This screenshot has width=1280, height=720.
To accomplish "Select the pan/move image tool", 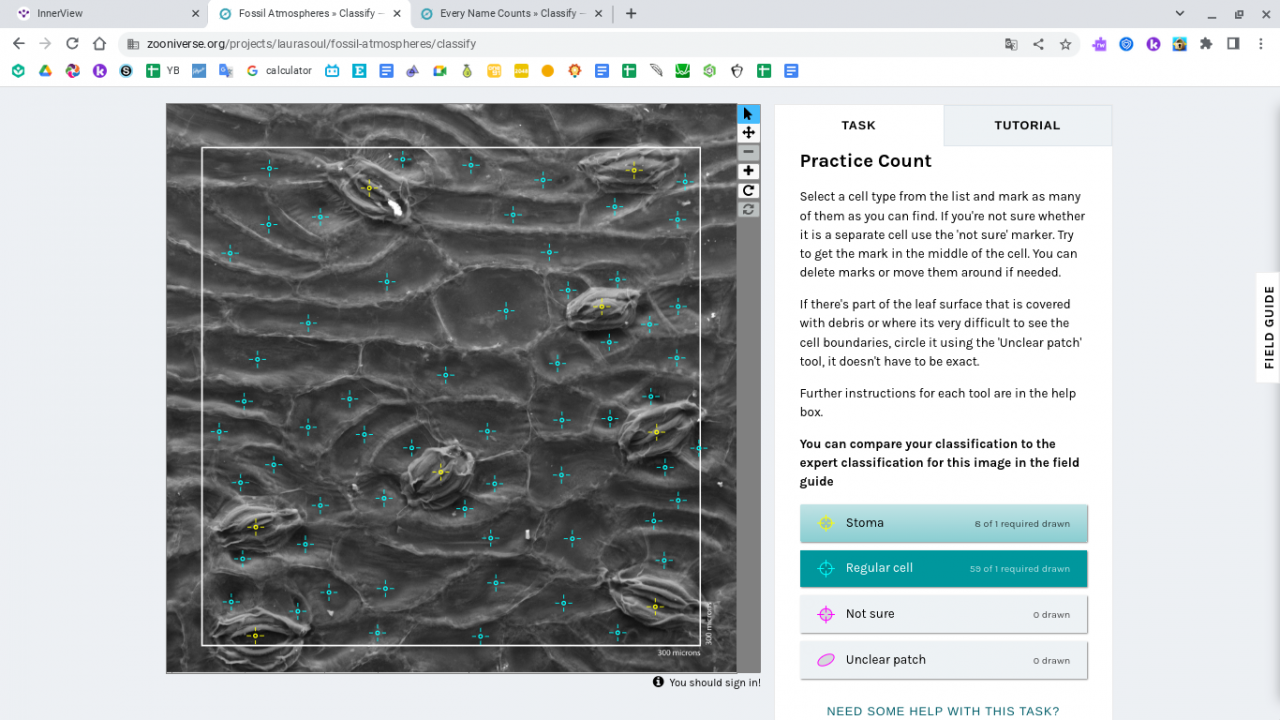I will (748, 133).
